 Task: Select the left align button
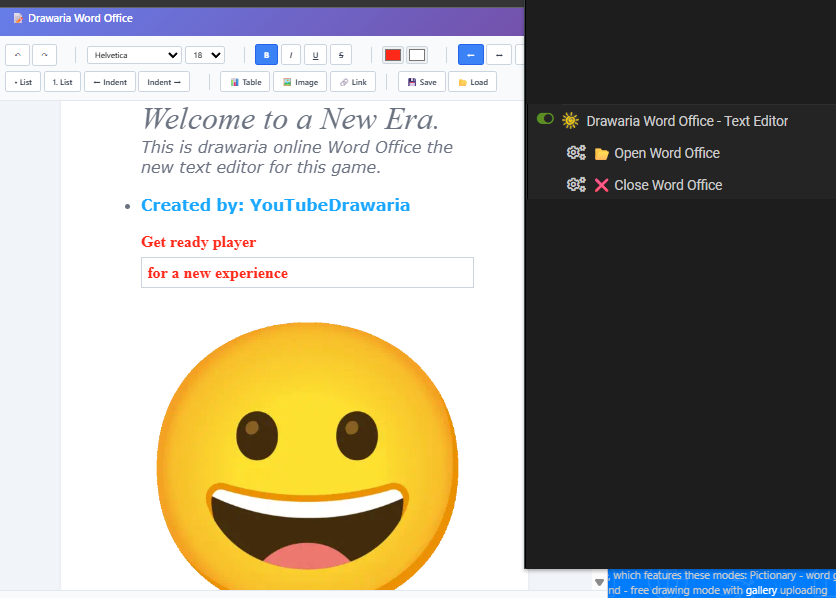(x=470, y=55)
